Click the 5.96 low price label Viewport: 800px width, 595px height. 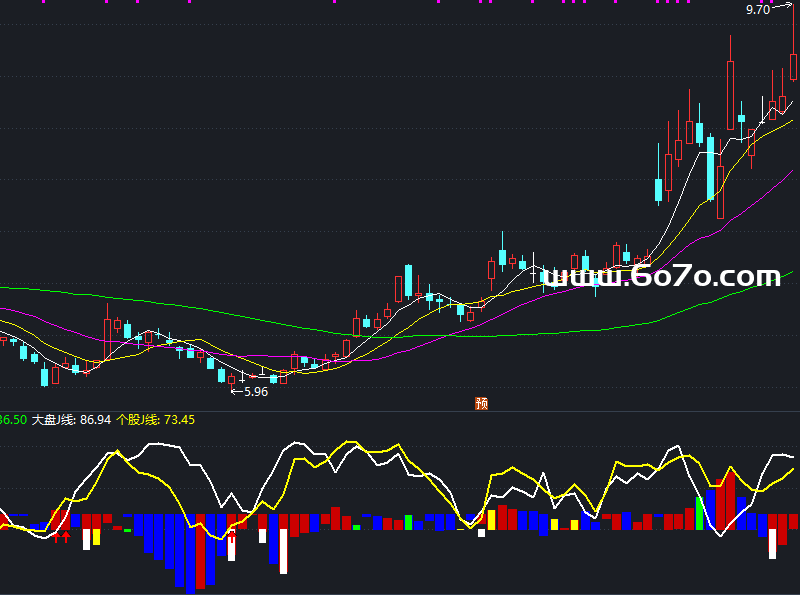(256, 392)
